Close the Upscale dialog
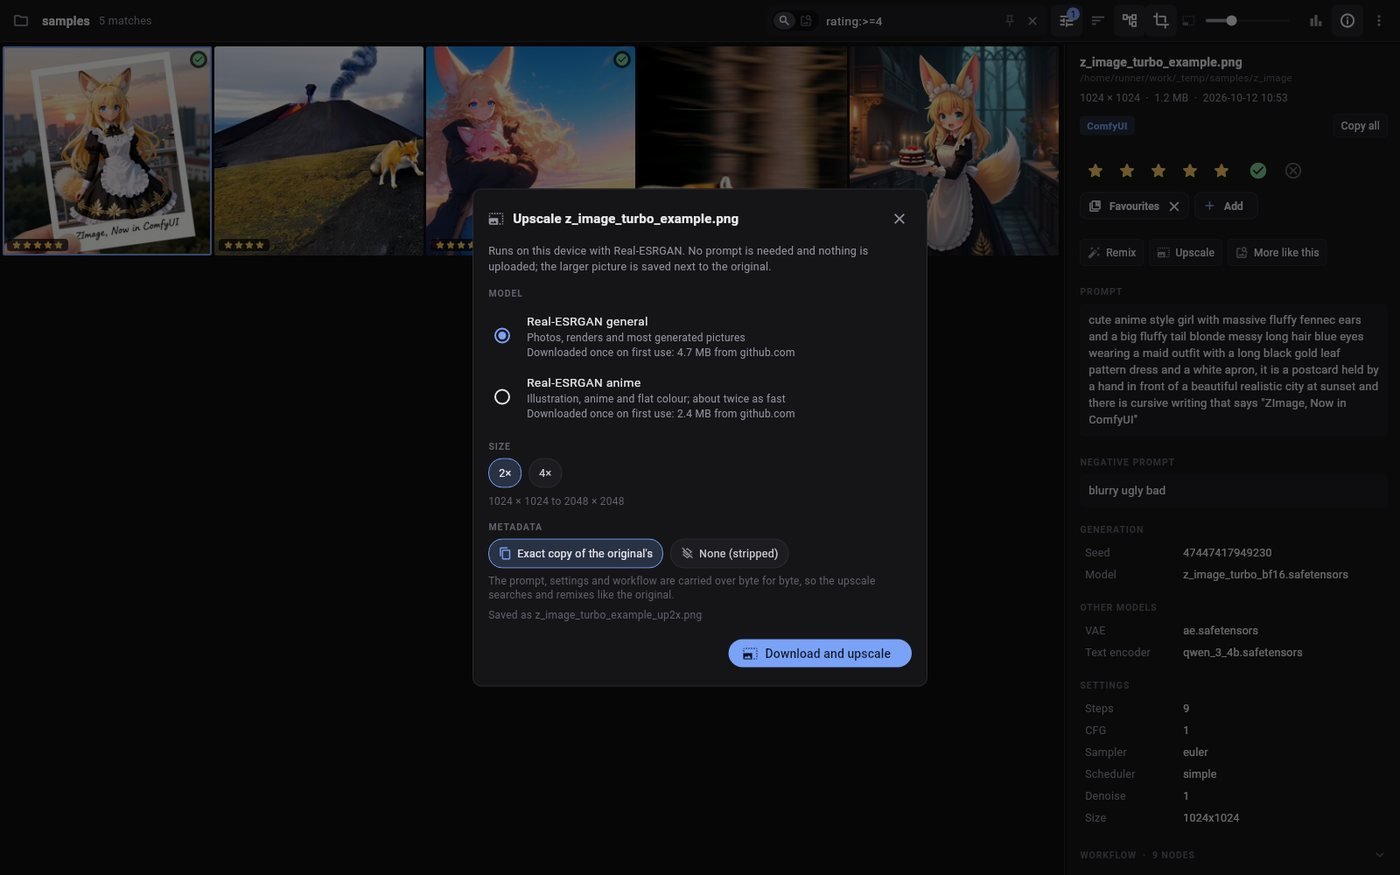 [899, 219]
